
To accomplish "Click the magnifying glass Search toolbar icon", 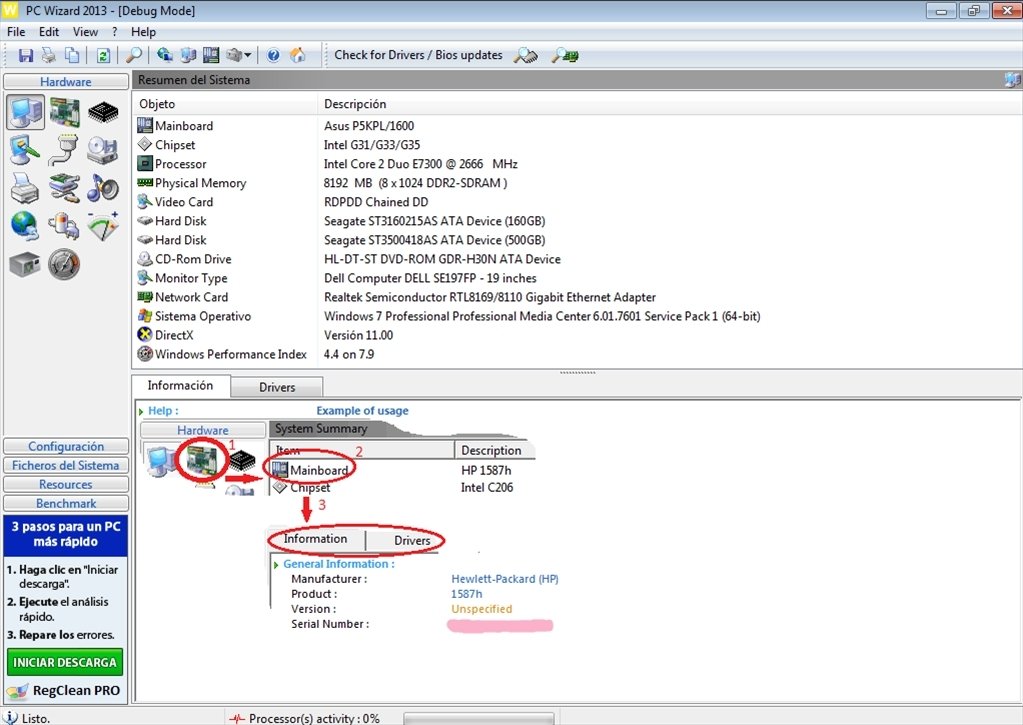I will pos(134,55).
